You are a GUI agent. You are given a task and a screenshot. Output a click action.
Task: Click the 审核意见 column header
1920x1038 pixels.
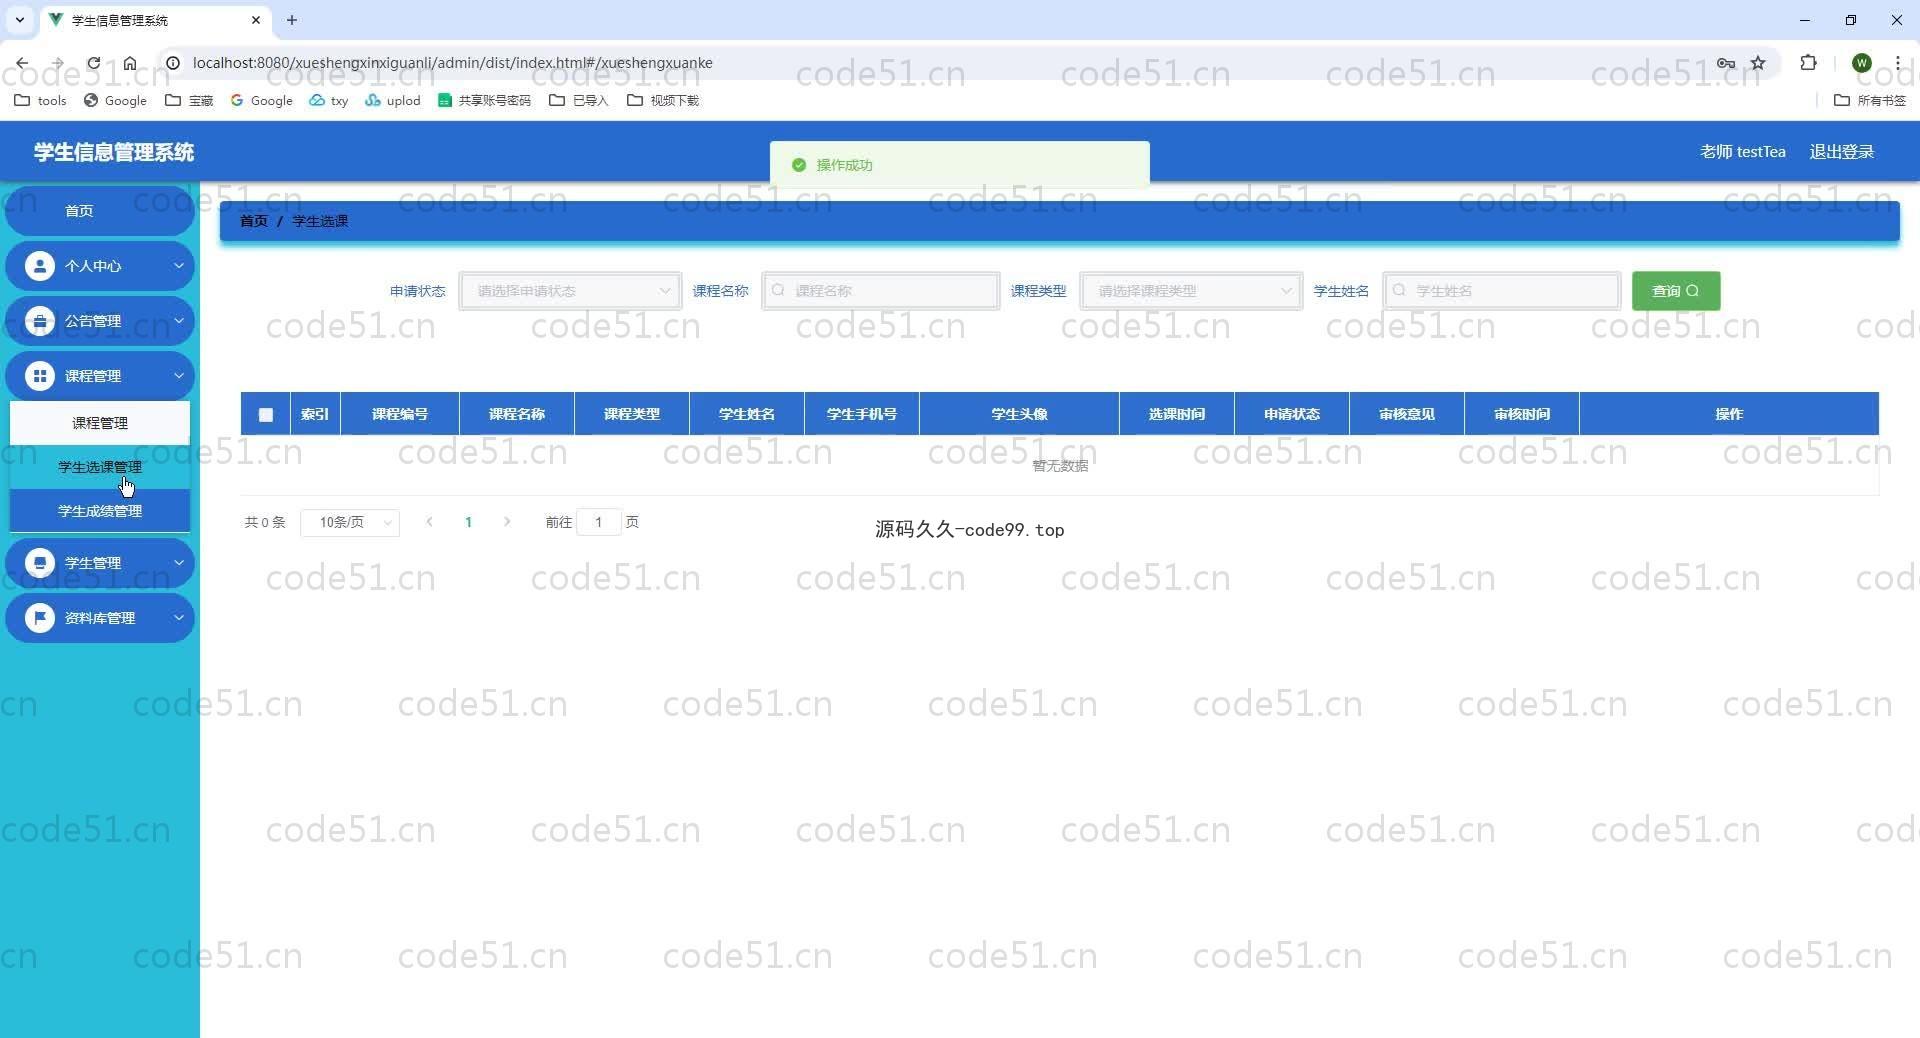[1407, 414]
